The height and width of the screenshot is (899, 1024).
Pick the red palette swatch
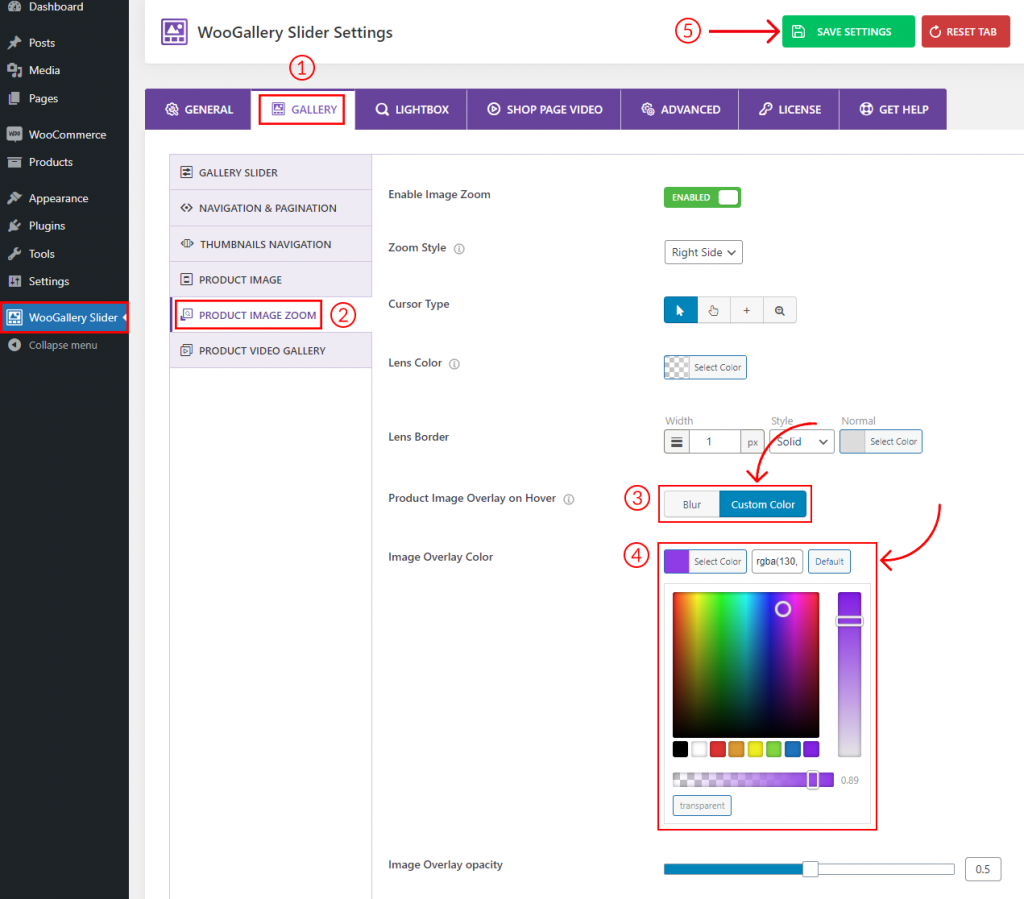pyautogui.click(x=718, y=749)
